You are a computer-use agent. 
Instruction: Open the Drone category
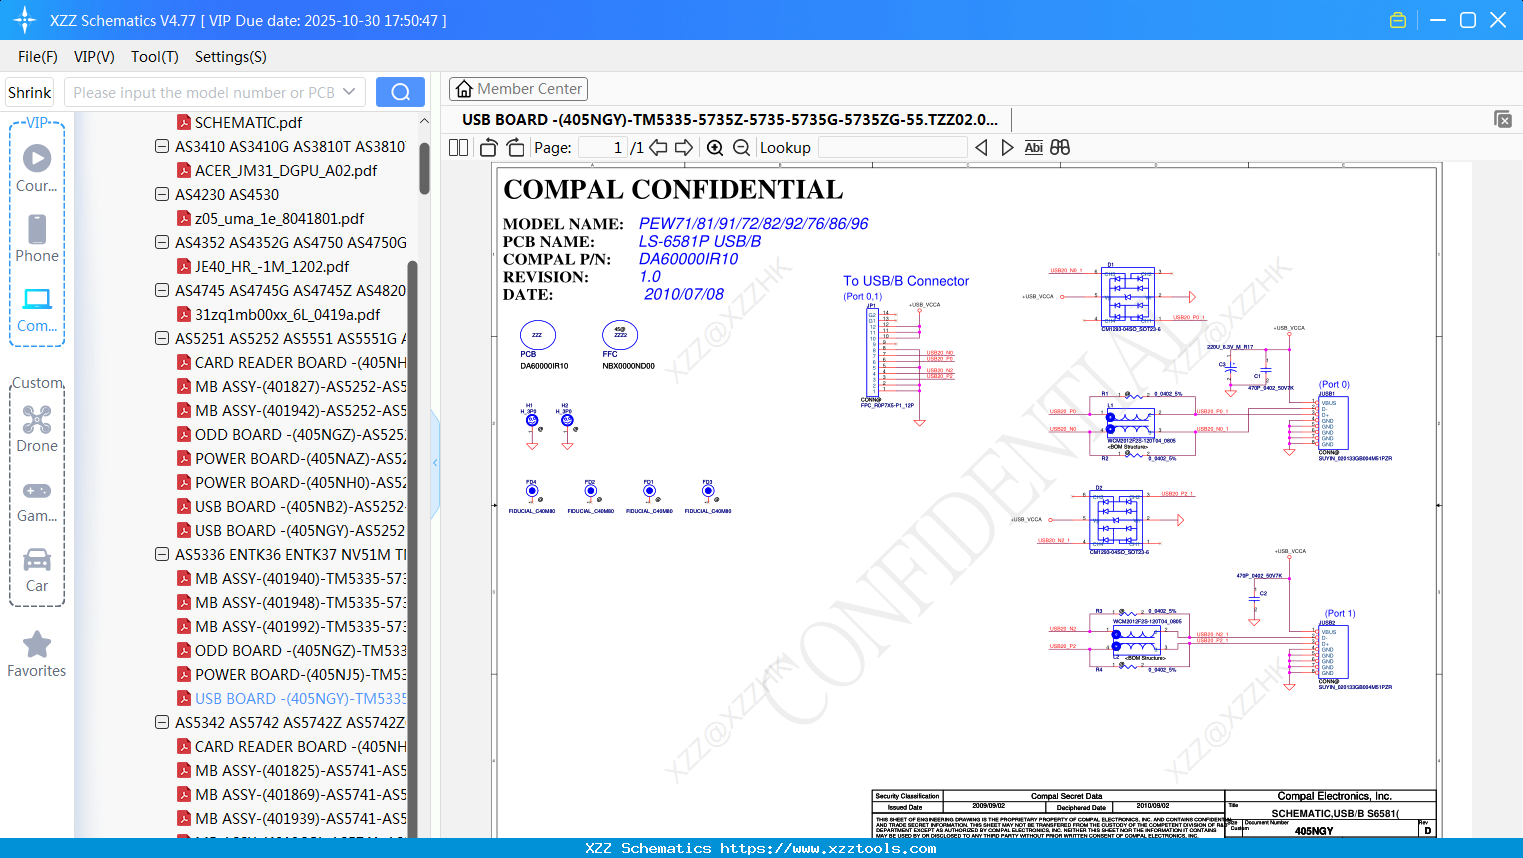click(x=37, y=428)
